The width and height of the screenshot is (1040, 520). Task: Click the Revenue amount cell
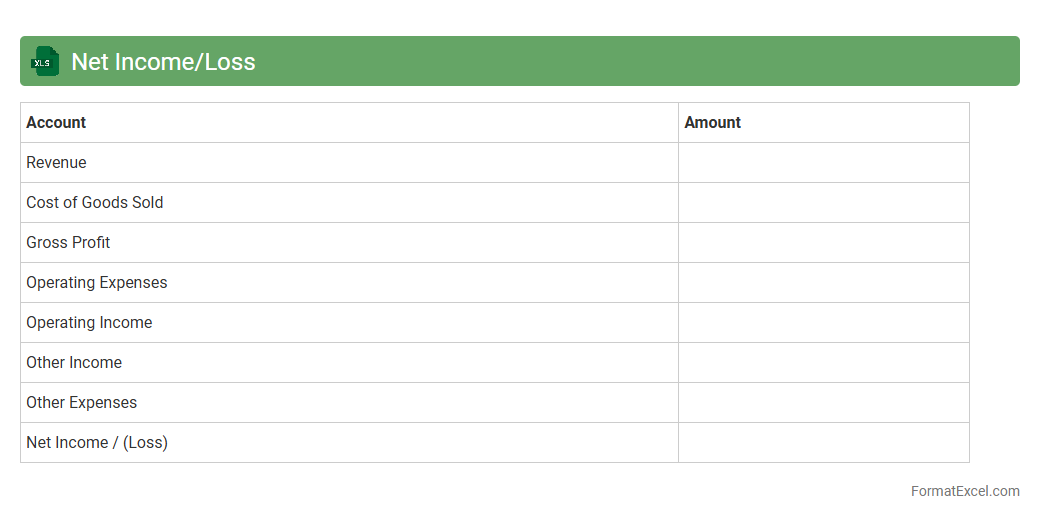click(823, 163)
